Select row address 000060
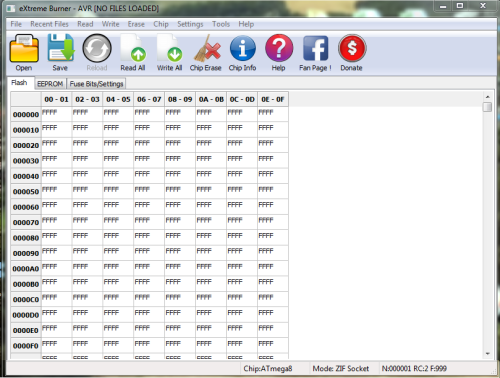The image size is (500, 378). (26, 207)
